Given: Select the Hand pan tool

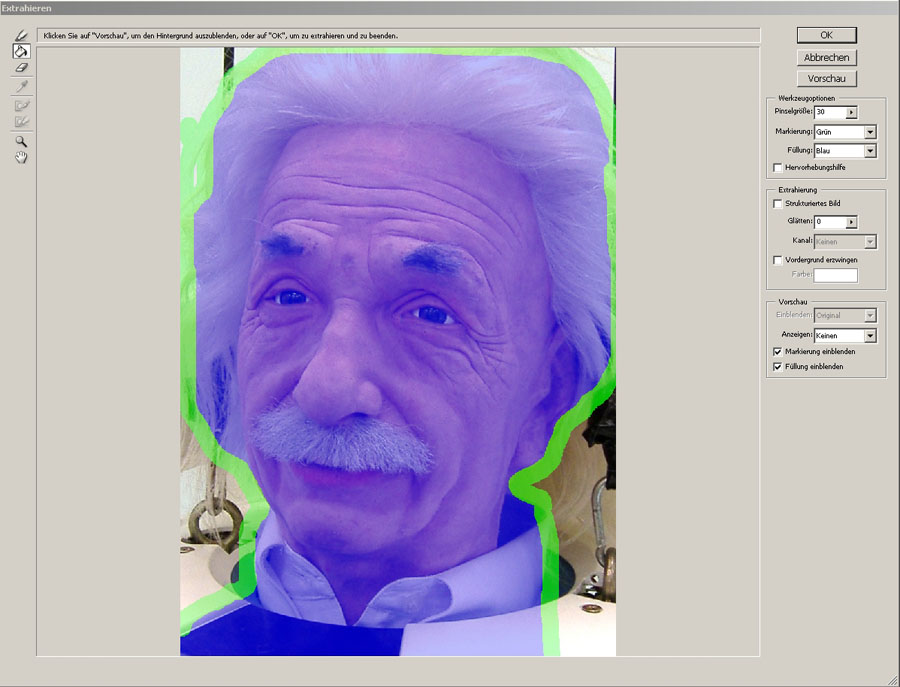Looking at the screenshot, I should click(x=20, y=158).
